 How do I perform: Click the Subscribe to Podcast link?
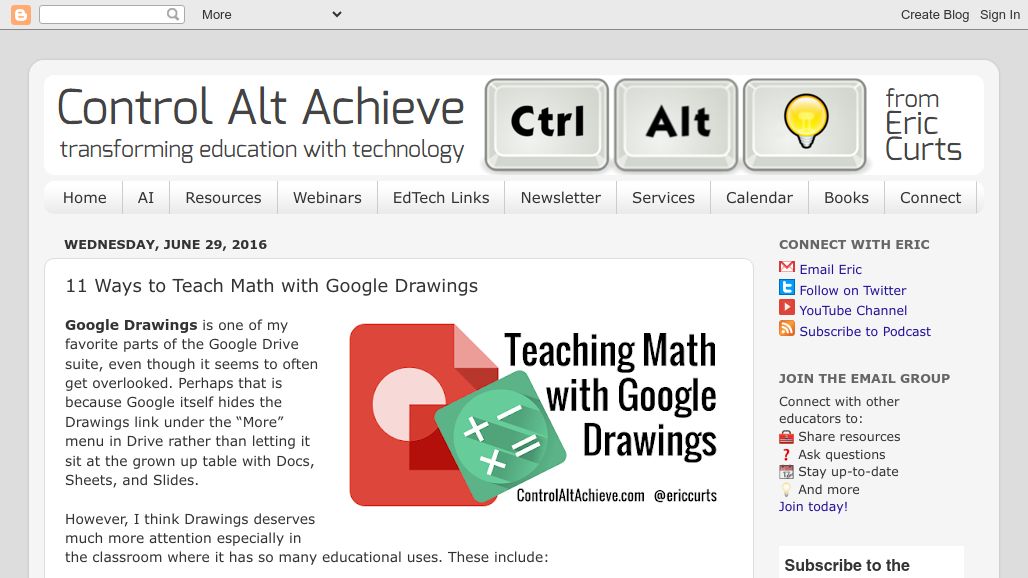(865, 332)
